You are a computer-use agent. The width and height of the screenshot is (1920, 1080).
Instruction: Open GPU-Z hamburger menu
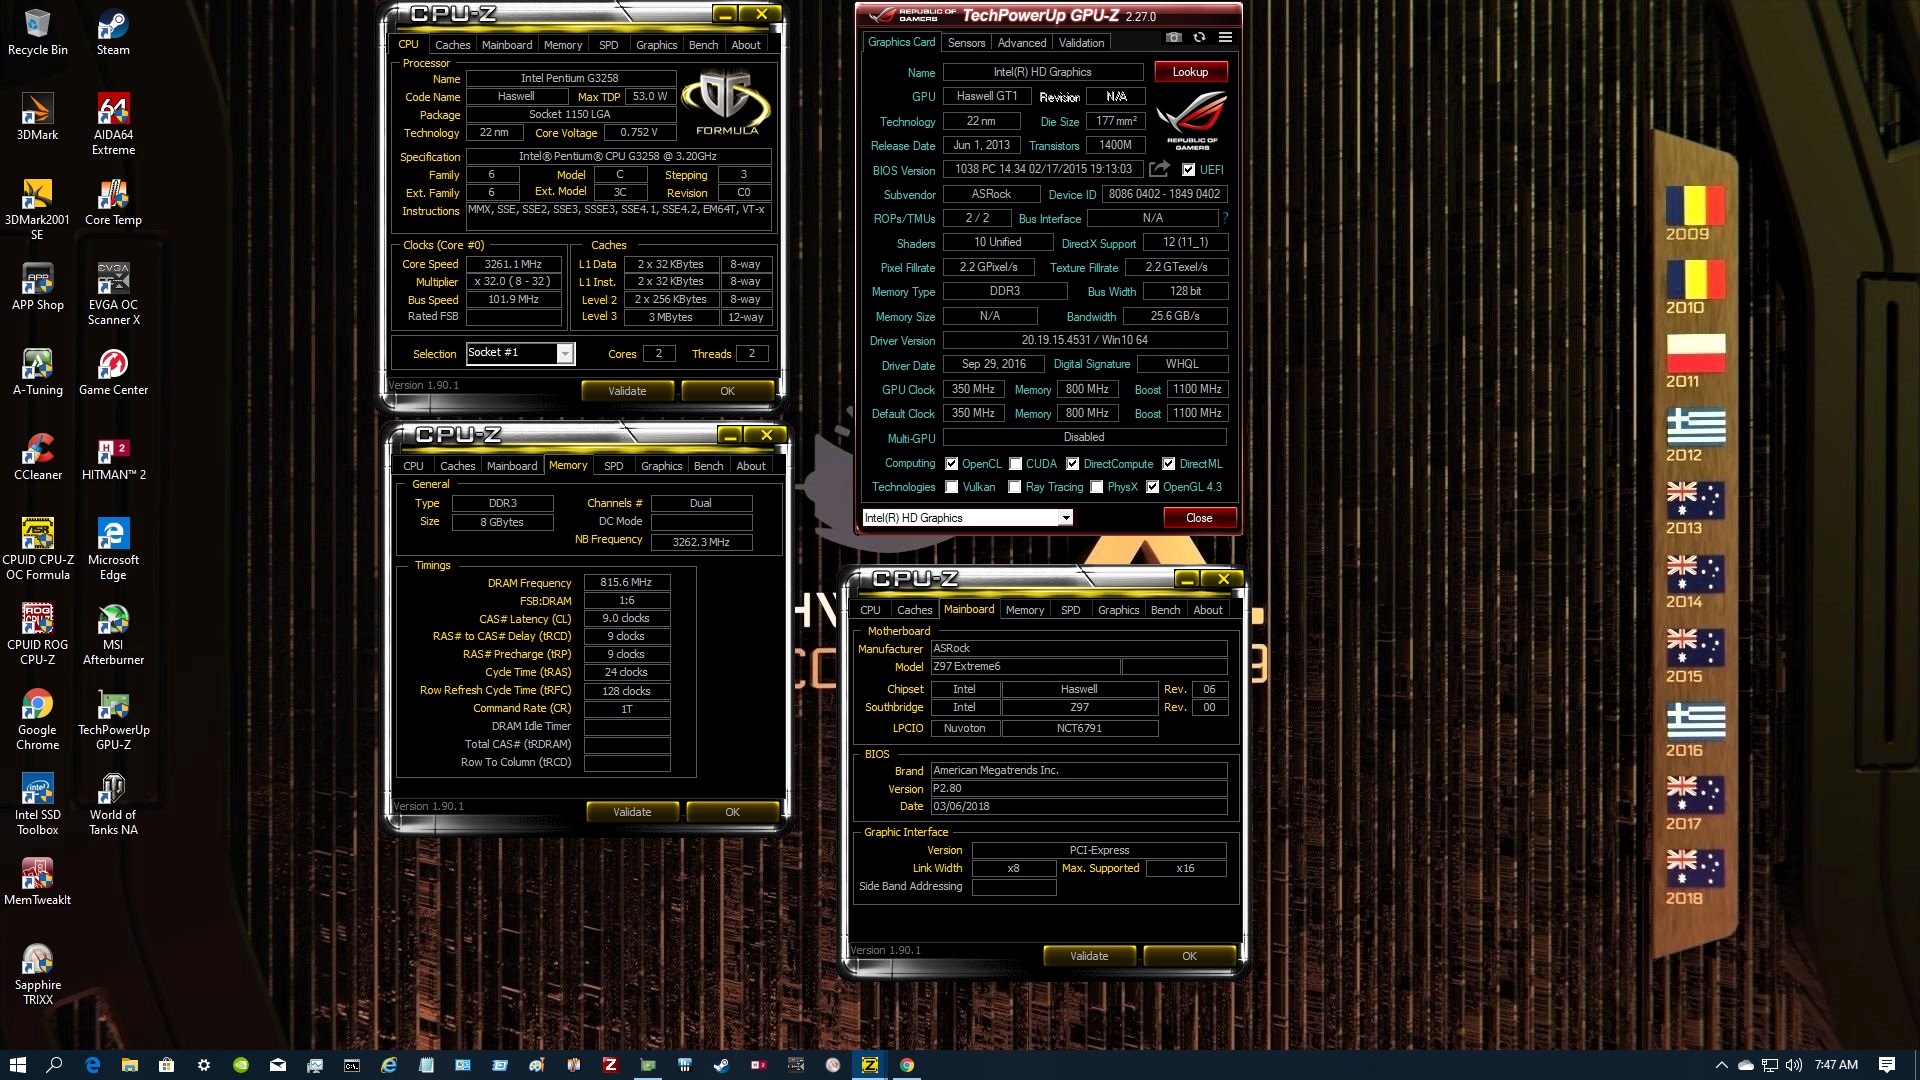point(1225,38)
